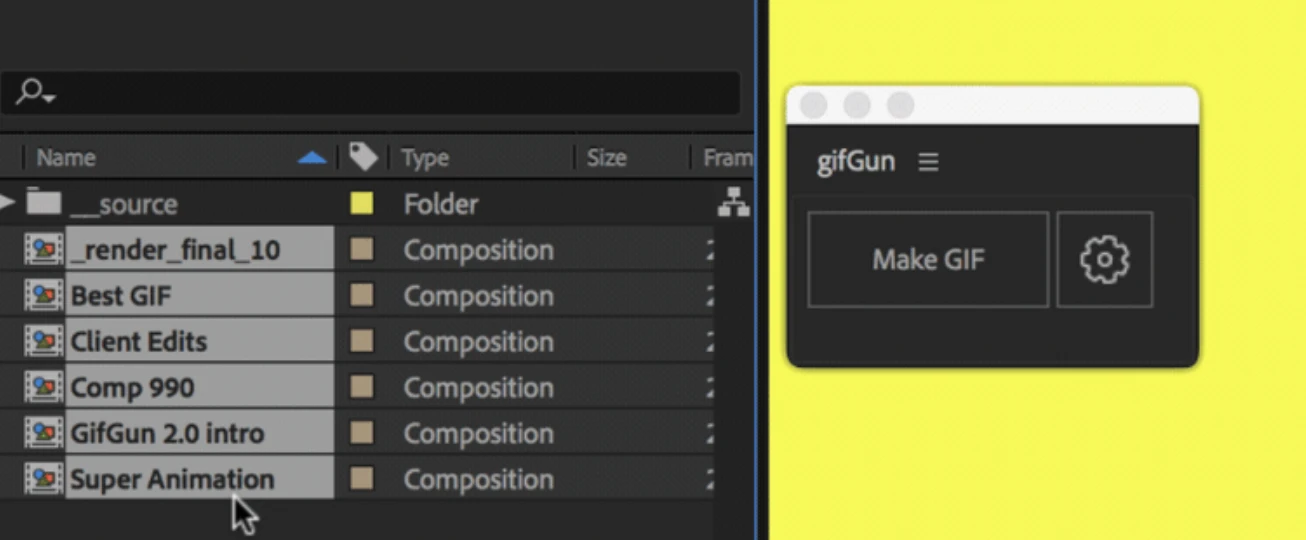Select the Super Animation composition
The image size is (1306, 540).
coord(171,480)
